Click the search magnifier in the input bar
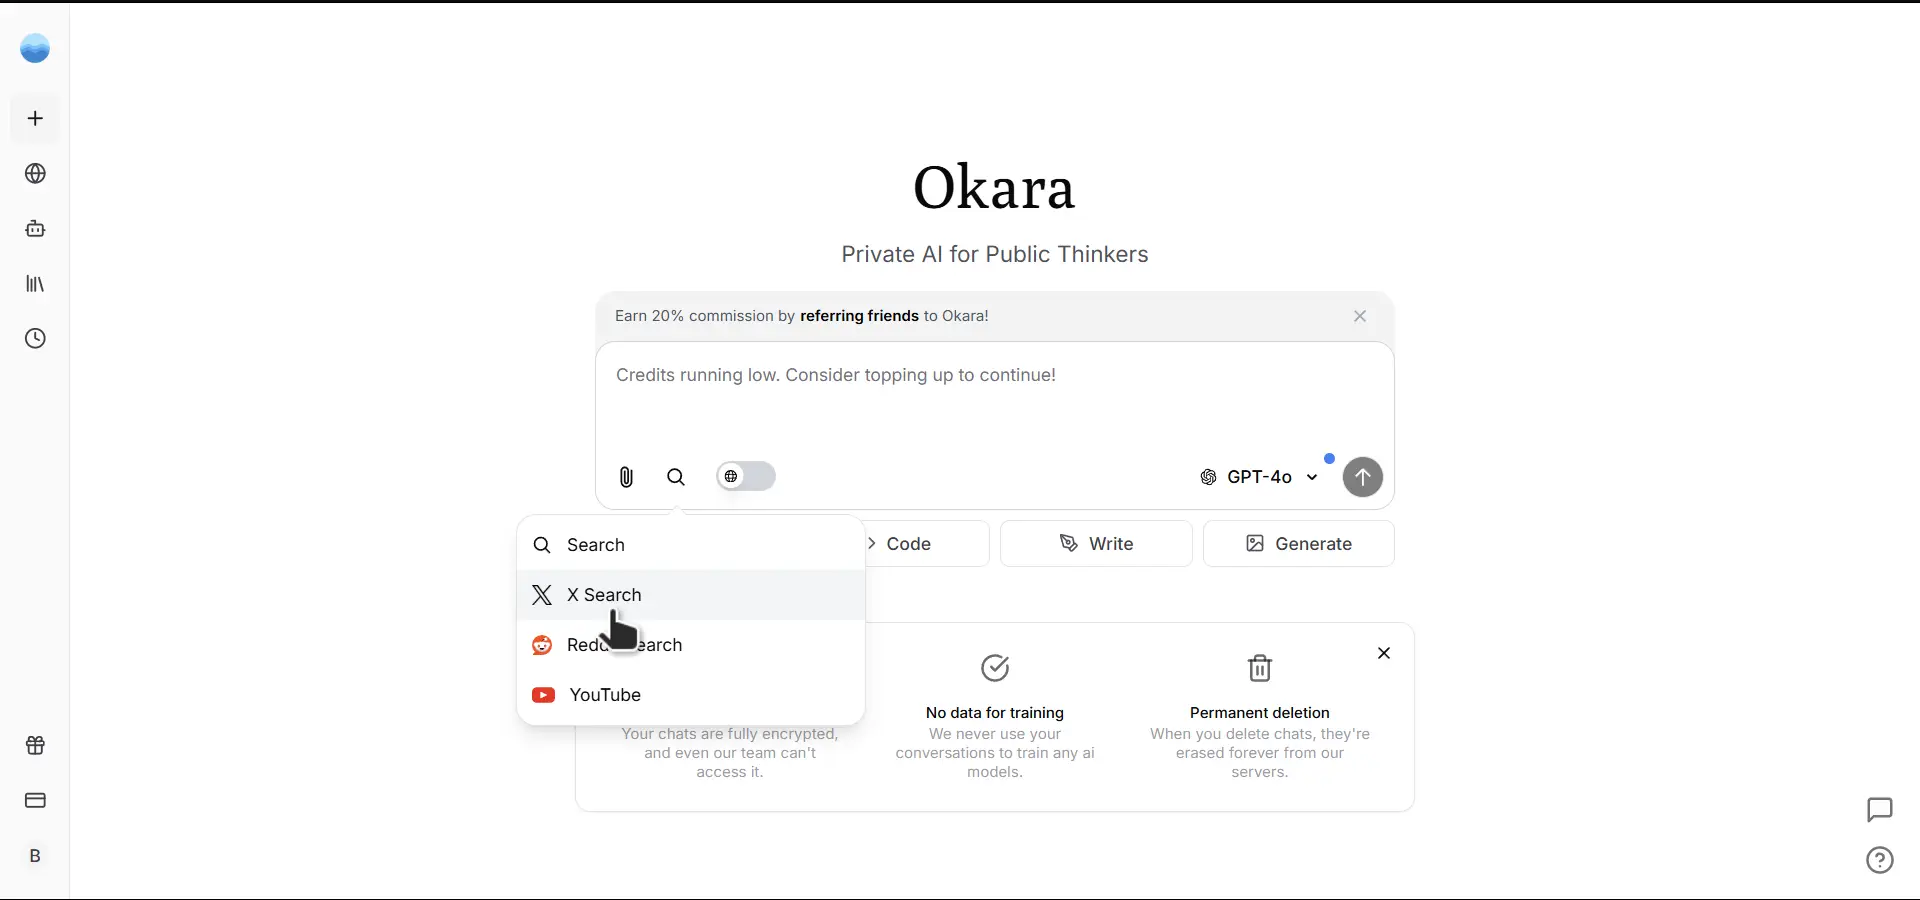Viewport: 1920px width, 900px height. 676,477
